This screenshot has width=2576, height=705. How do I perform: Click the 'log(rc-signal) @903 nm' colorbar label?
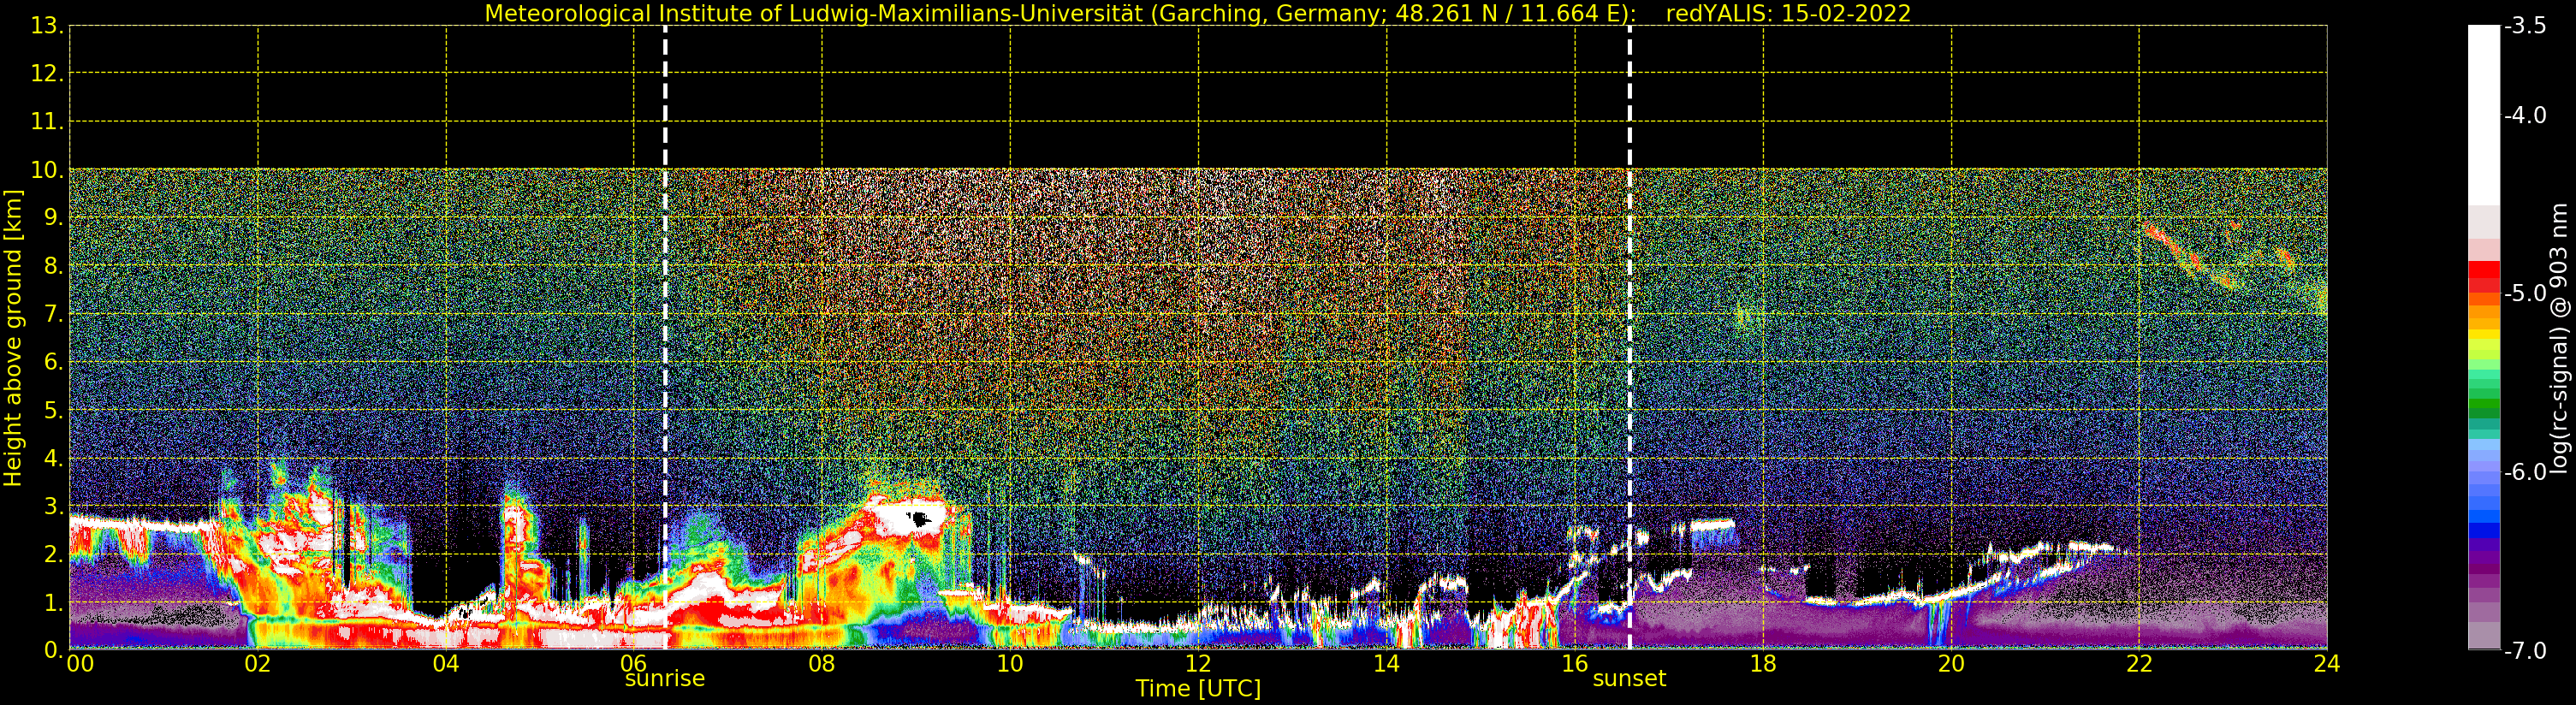tap(2559, 338)
